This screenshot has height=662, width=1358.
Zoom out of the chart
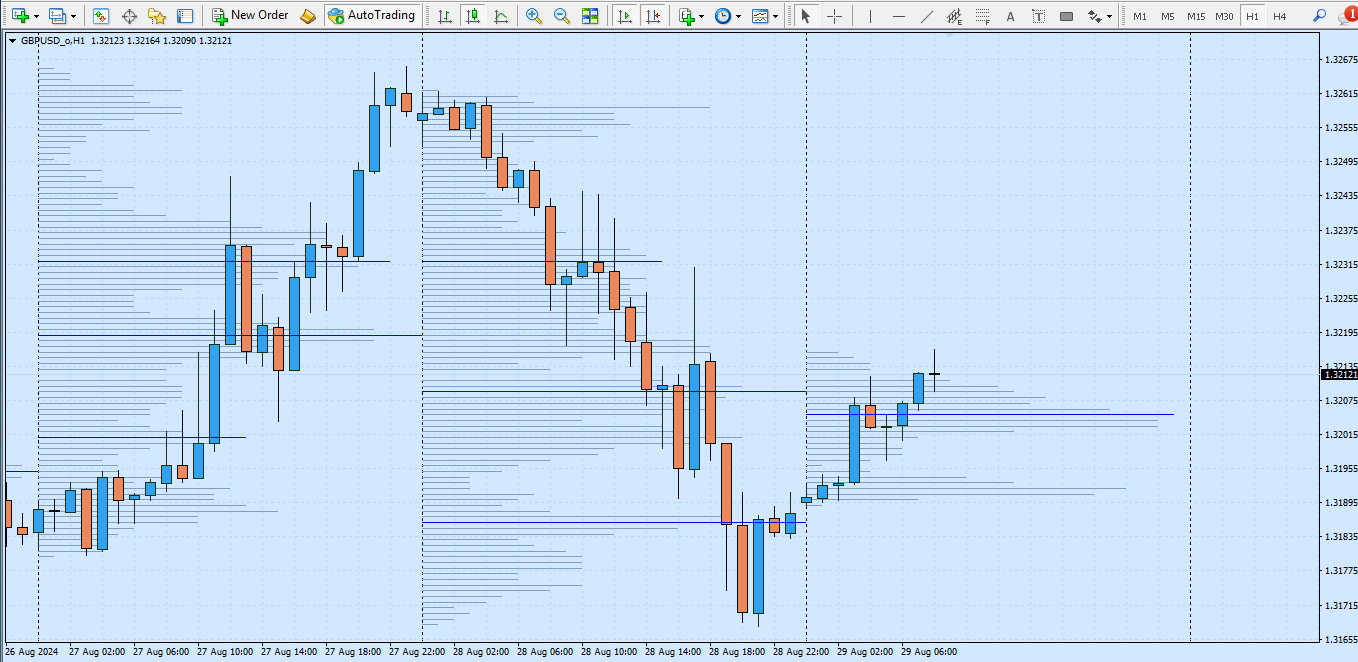tap(562, 16)
